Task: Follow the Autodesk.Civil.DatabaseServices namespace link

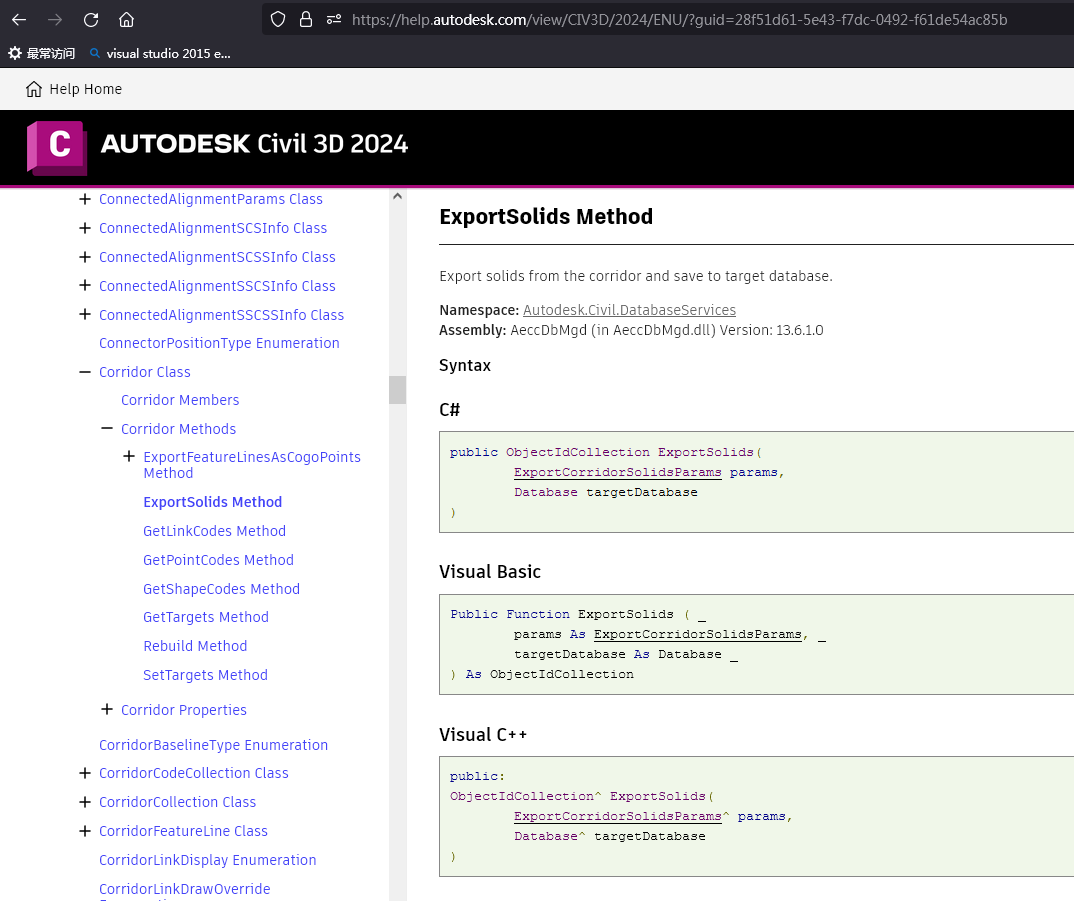Action: point(628,310)
